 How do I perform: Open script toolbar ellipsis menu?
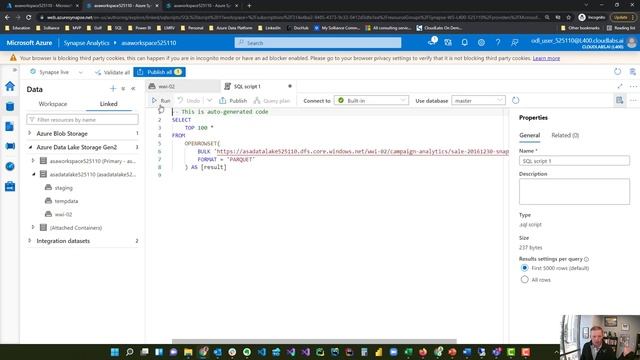[633, 100]
